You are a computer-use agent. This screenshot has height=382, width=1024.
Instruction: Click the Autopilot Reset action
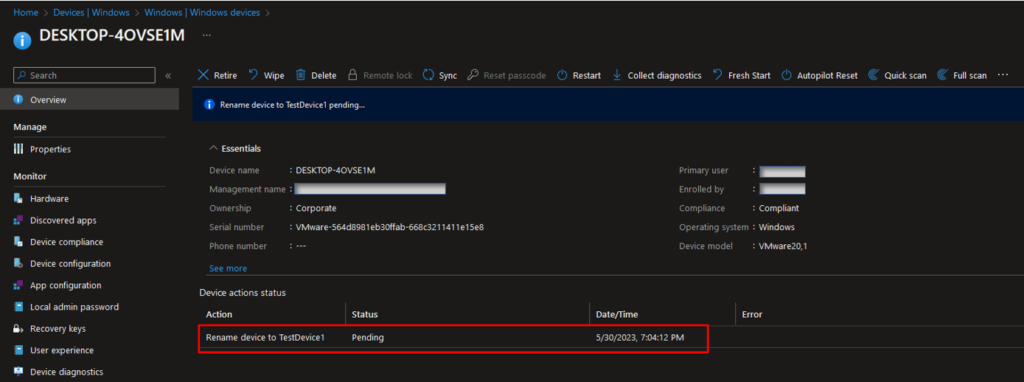tap(820, 75)
